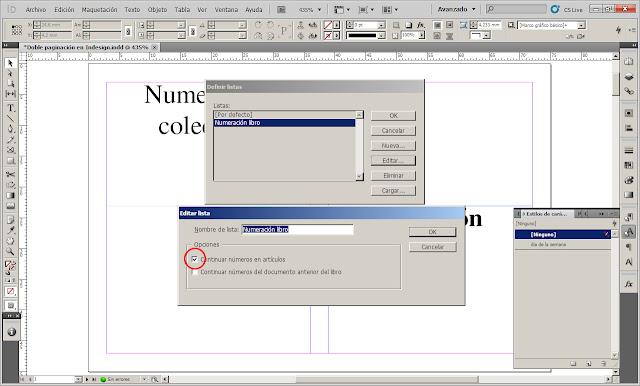Select the Gap tool
Viewport: 640px width, 386px height.
pyautogui.click(x=11, y=93)
